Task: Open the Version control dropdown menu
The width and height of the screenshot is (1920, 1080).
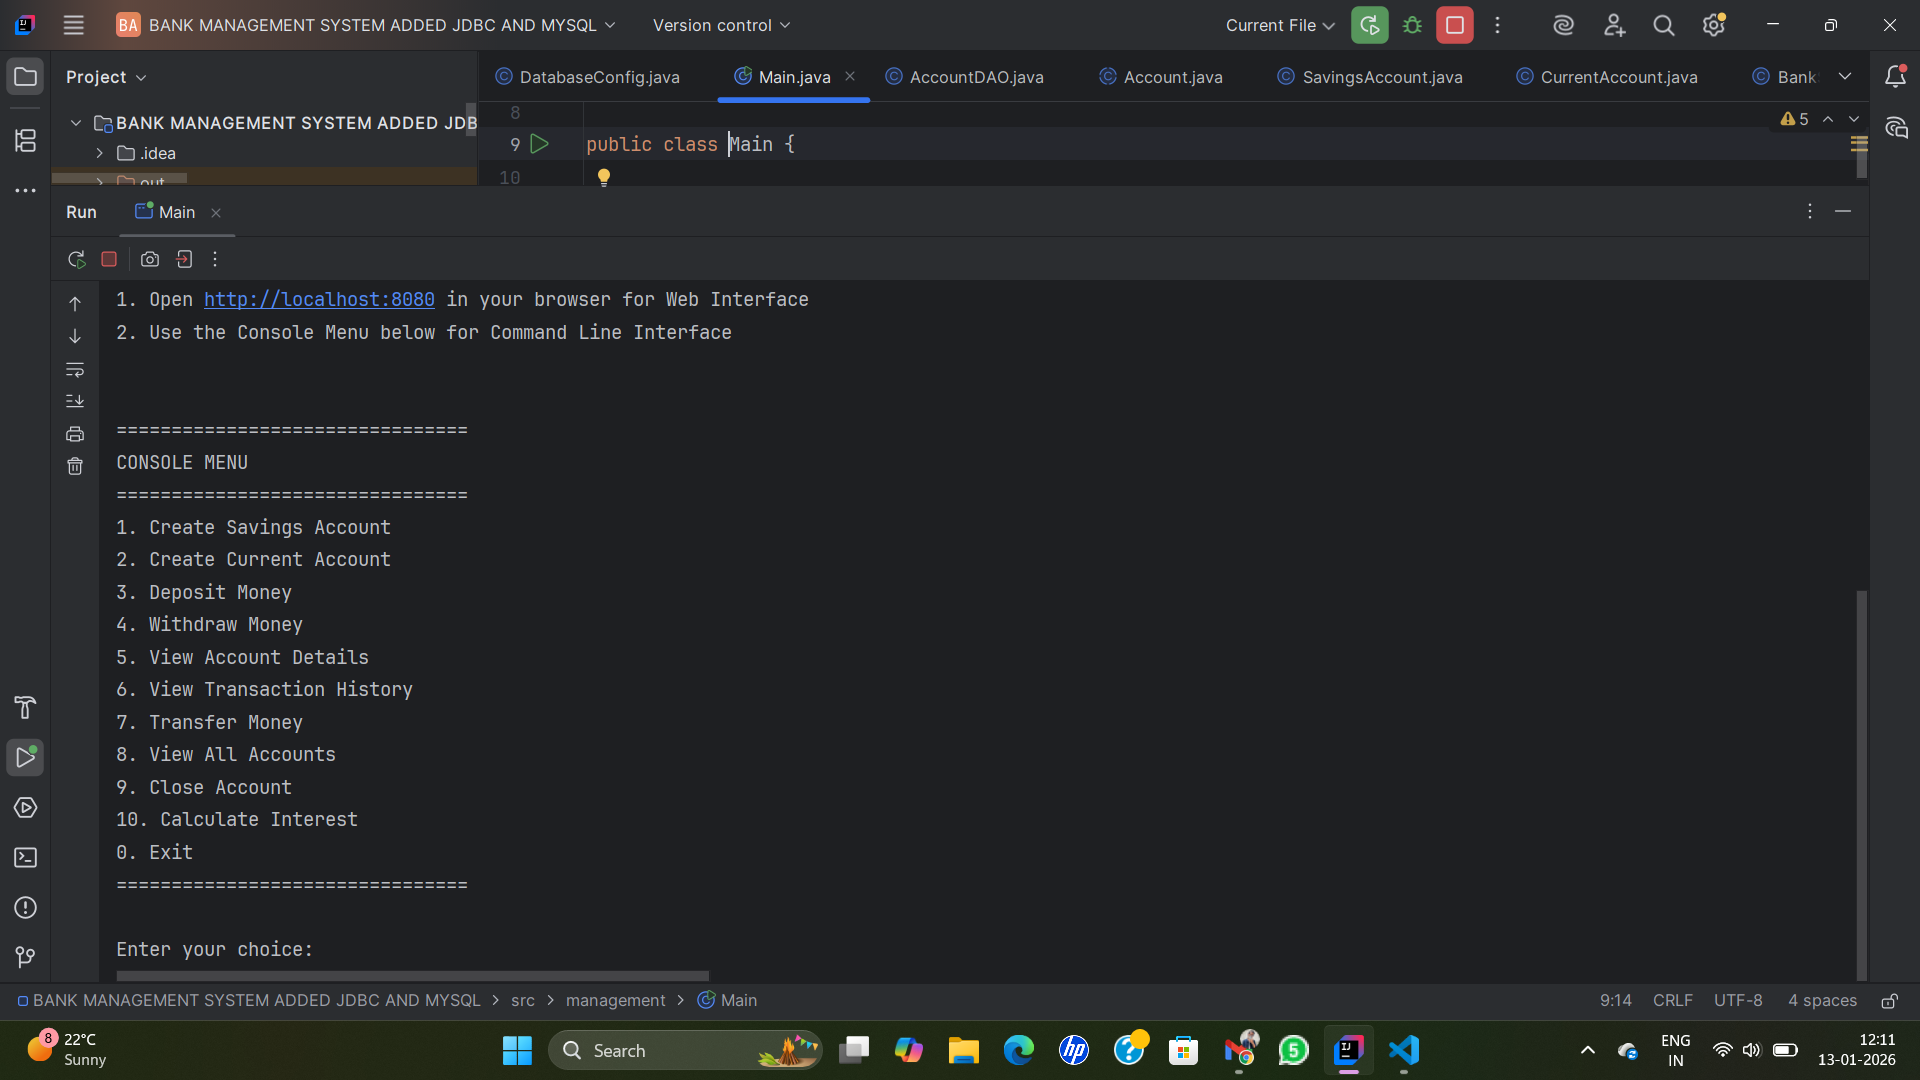Action: 721,25
